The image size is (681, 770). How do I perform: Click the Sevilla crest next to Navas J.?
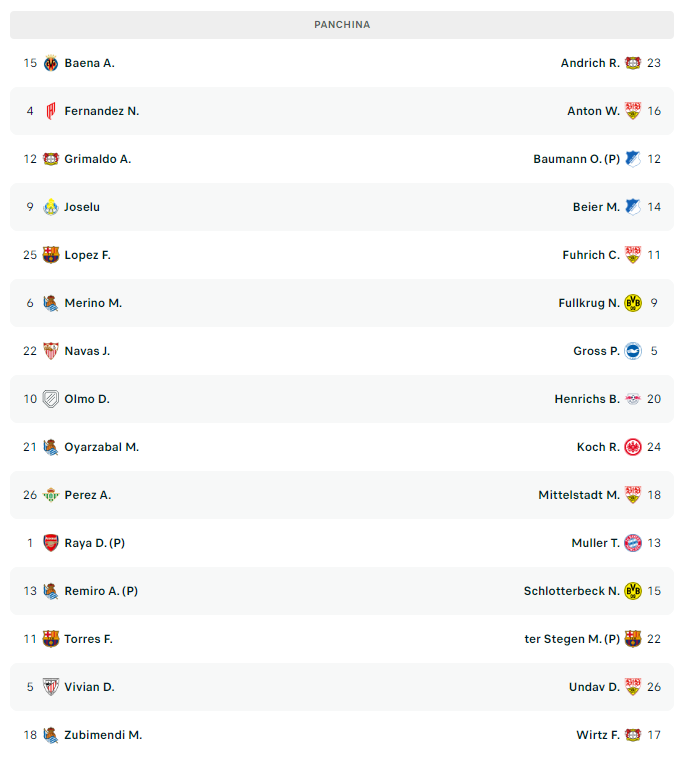tap(51, 351)
